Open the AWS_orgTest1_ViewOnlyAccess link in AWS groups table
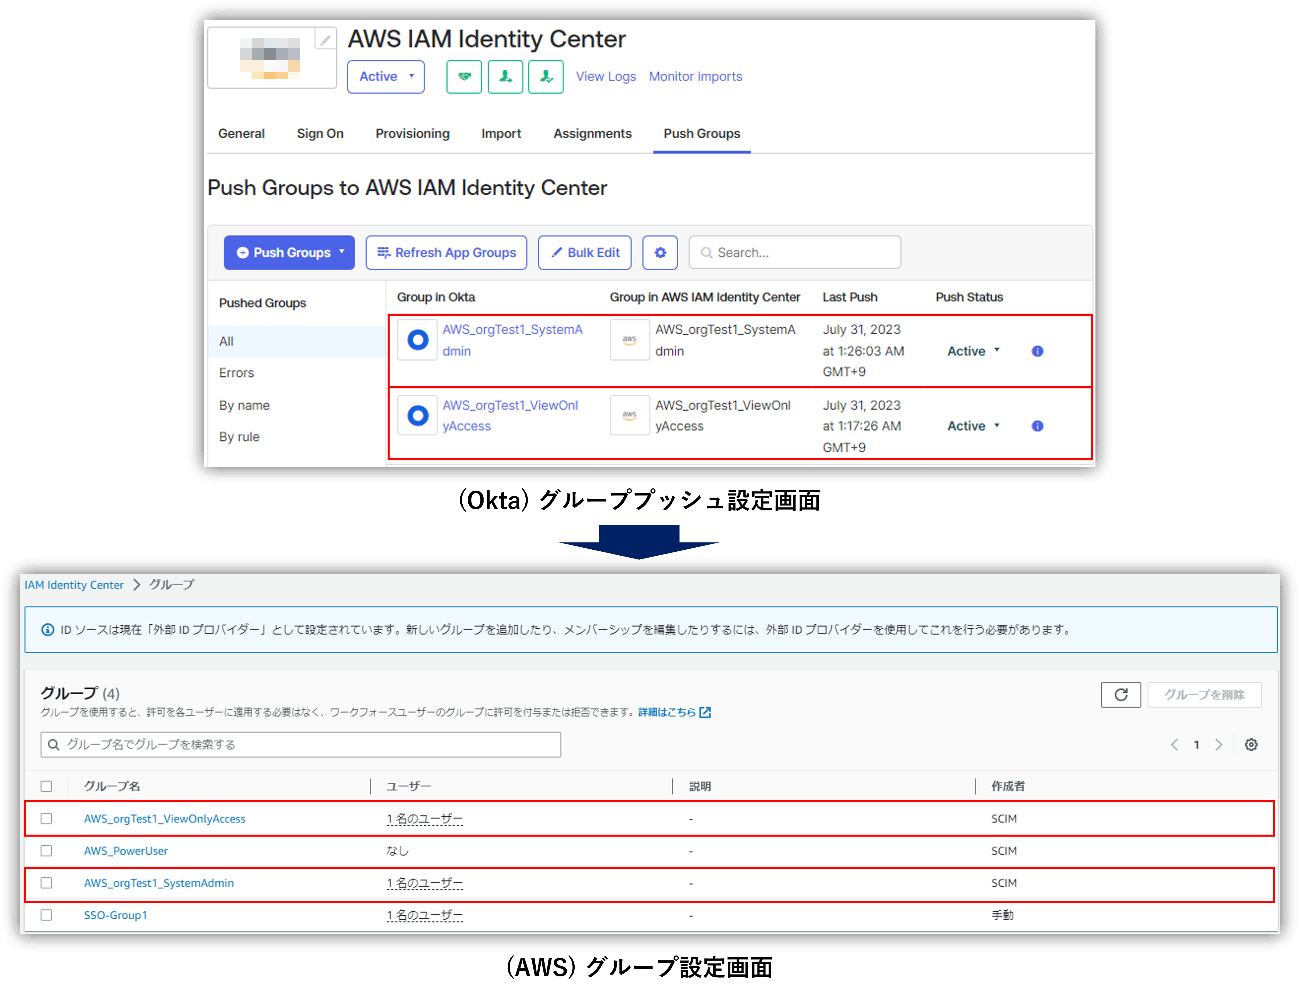The width and height of the screenshot is (1300, 997). 165,819
